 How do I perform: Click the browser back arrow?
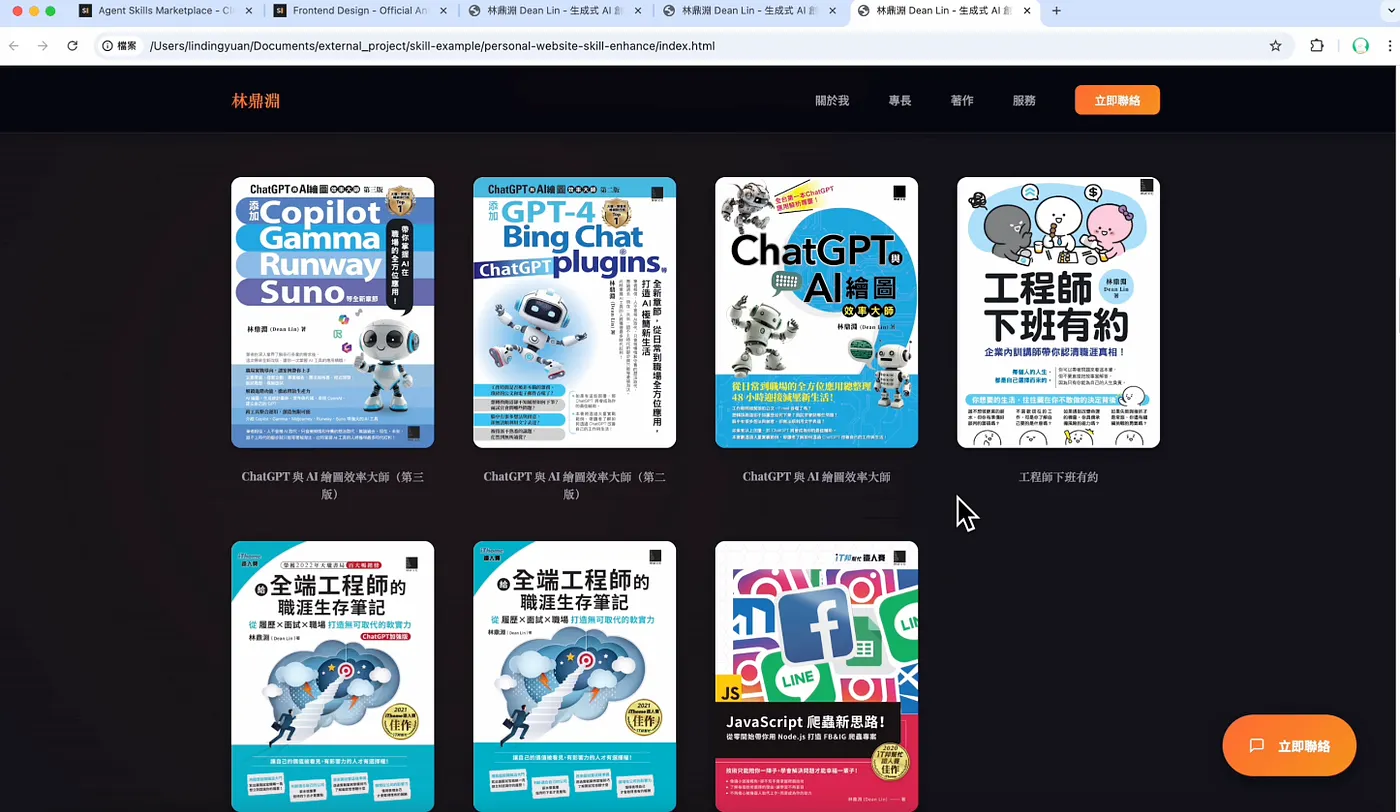pyautogui.click(x=14, y=46)
